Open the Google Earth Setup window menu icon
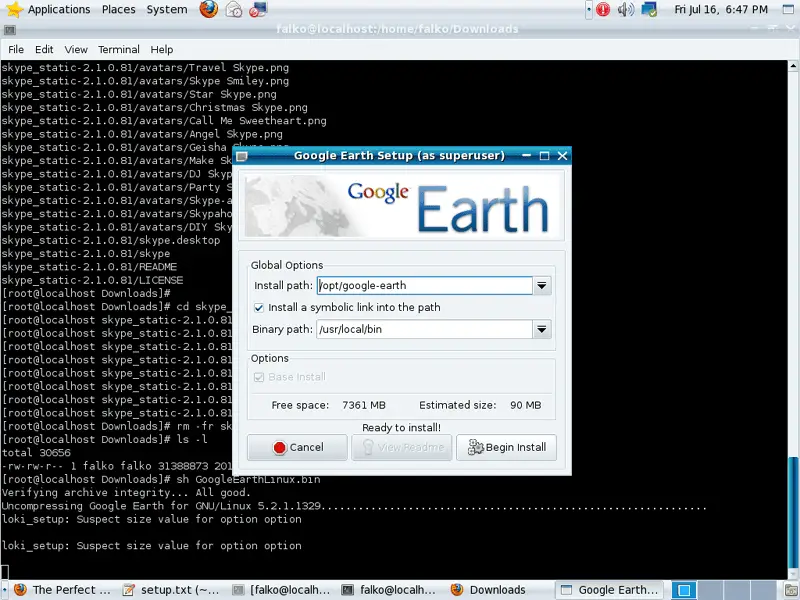800x600 pixels. click(242, 156)
